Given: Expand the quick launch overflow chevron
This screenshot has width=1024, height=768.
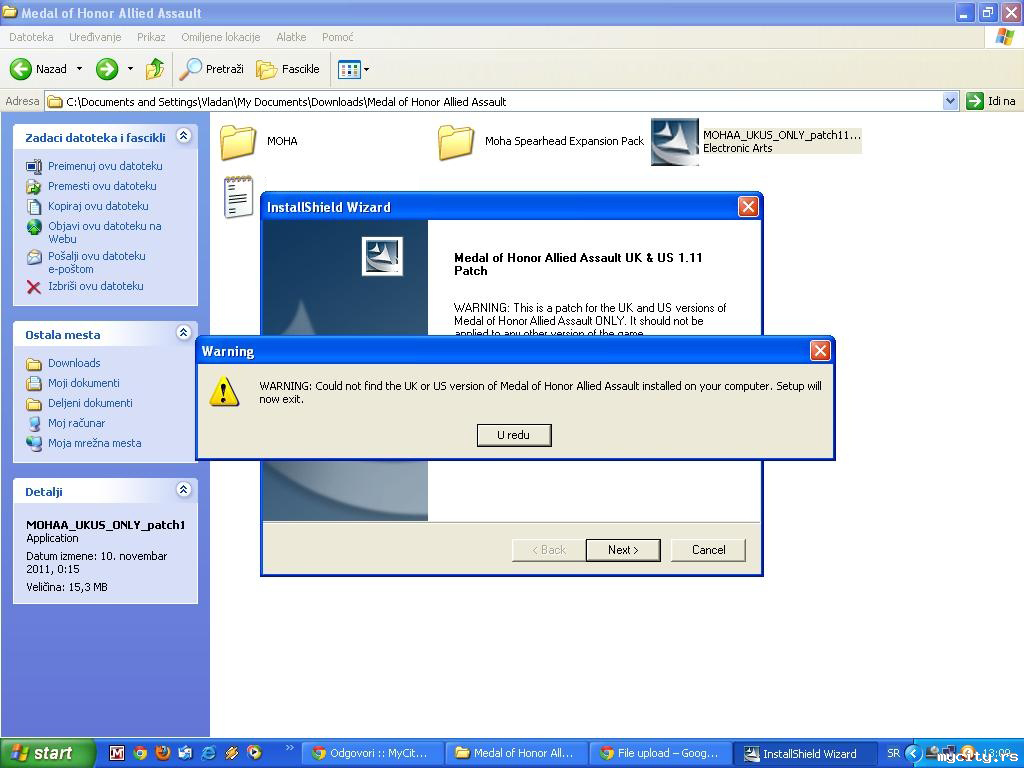Looking at the screenshot, I should (x=289, y=747).
